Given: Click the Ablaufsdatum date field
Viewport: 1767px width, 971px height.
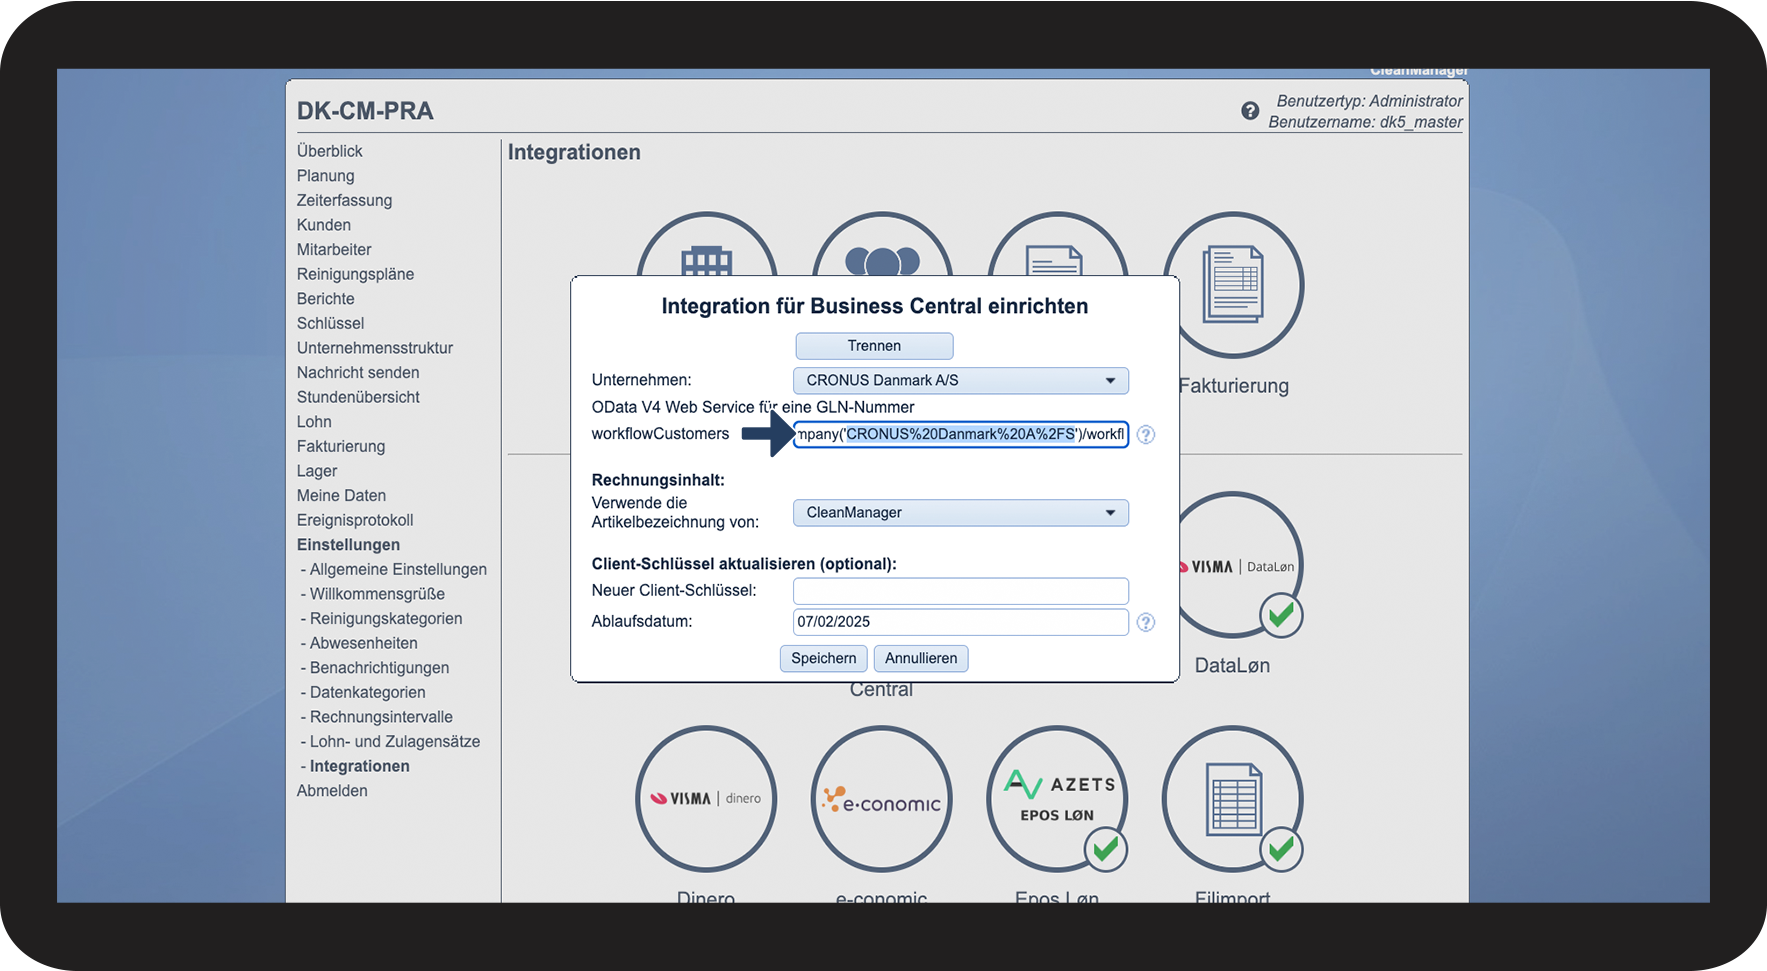Looking at the screenshot, I should point(960,622).
